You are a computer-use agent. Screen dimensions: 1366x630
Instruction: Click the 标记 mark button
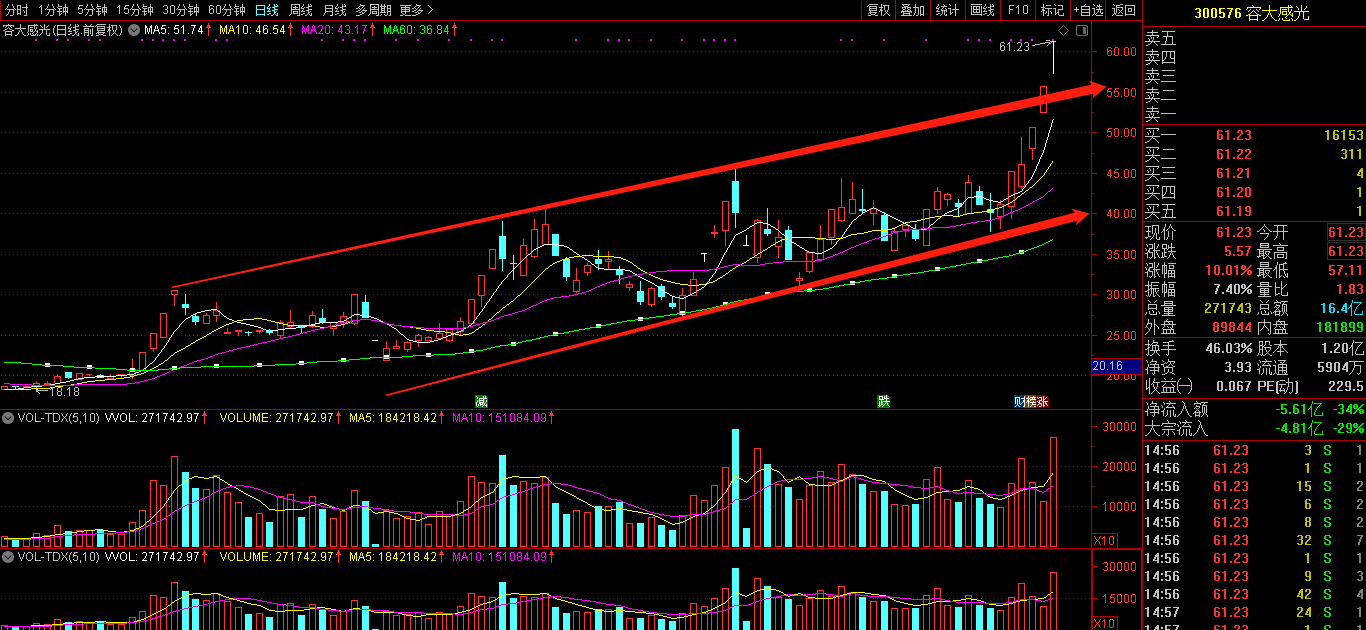point(1052,10)
